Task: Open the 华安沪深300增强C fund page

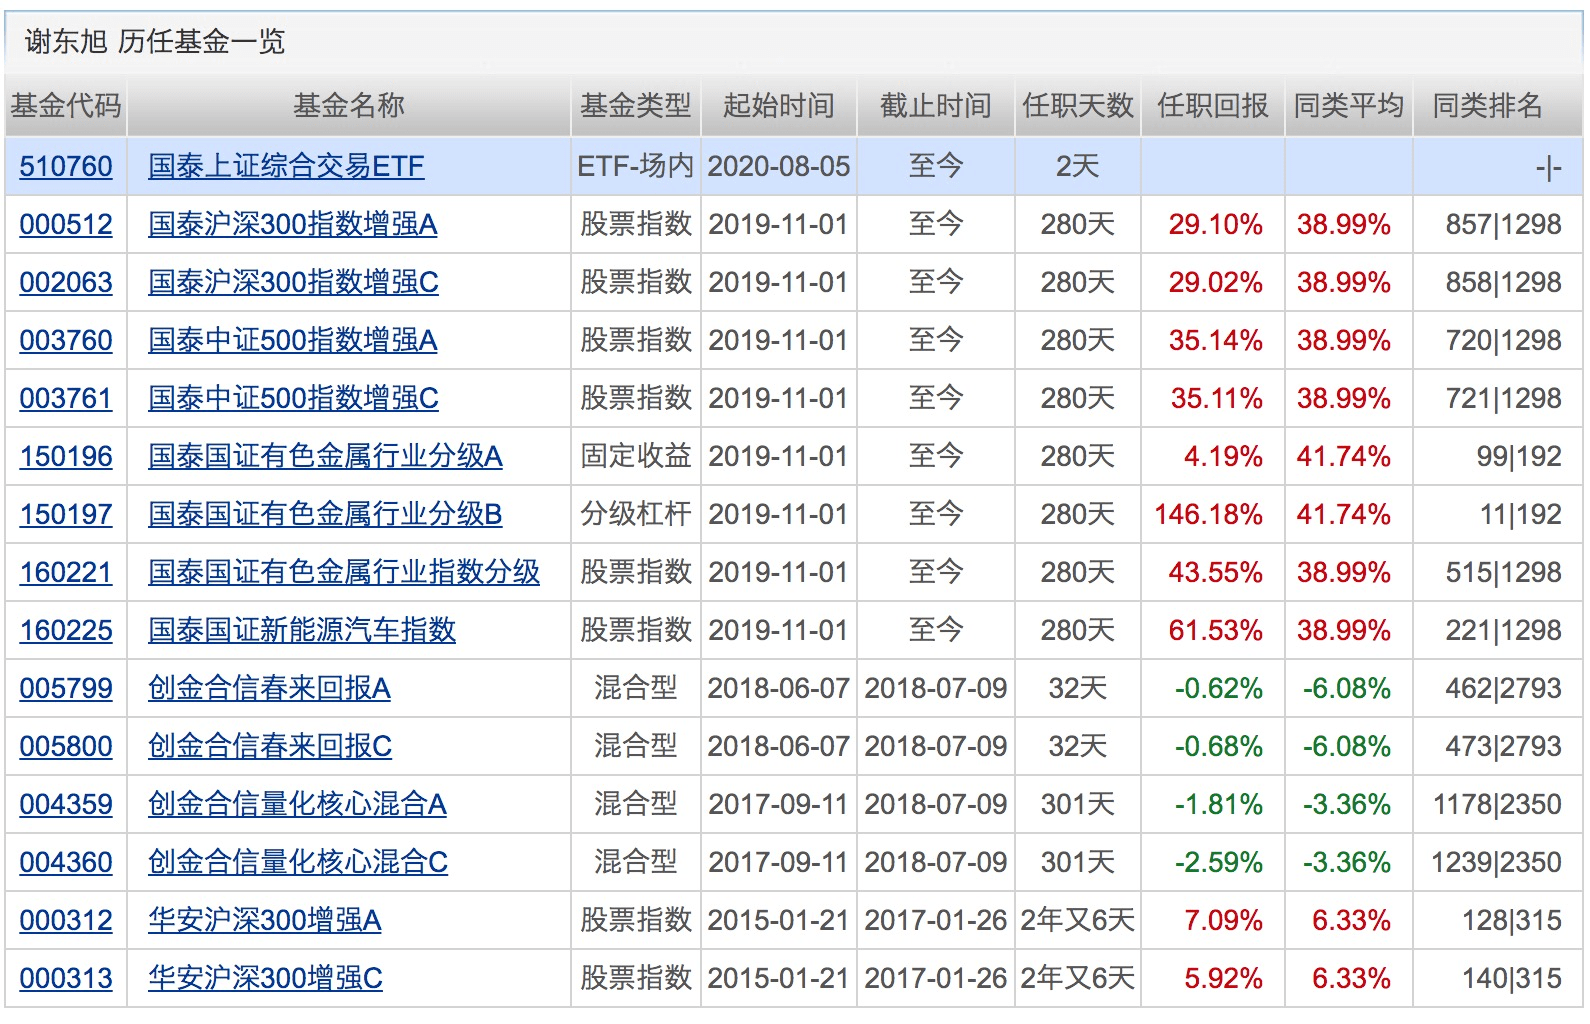Action: point(265,978)
